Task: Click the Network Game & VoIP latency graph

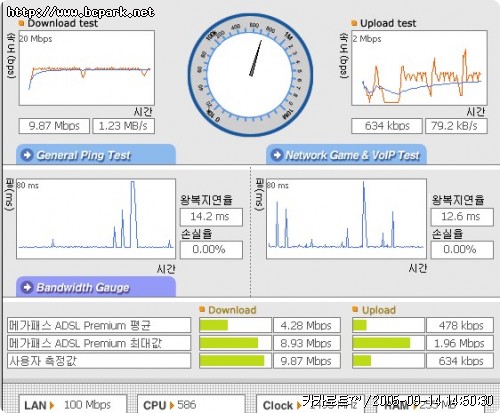Action: tap(346, 219)
